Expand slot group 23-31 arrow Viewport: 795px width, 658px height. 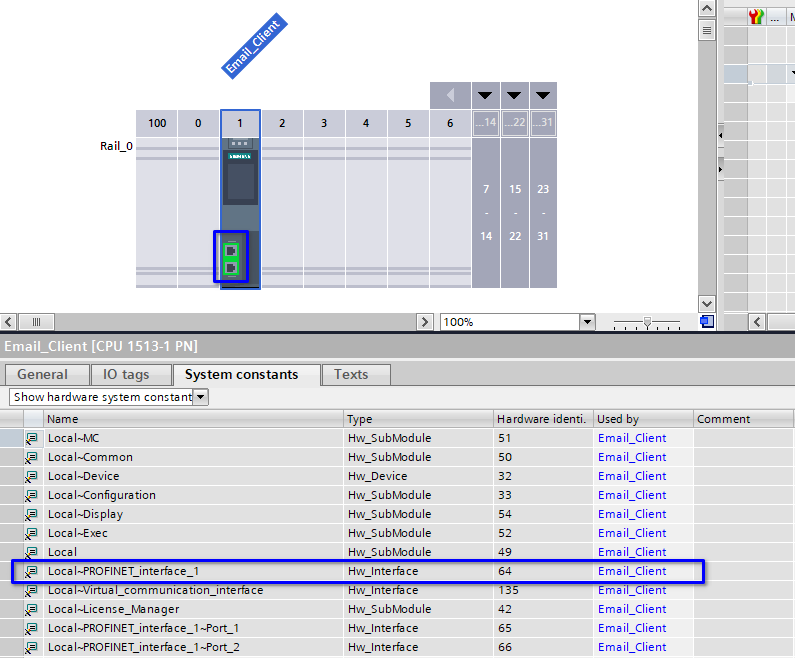click(x=543, y=95)
